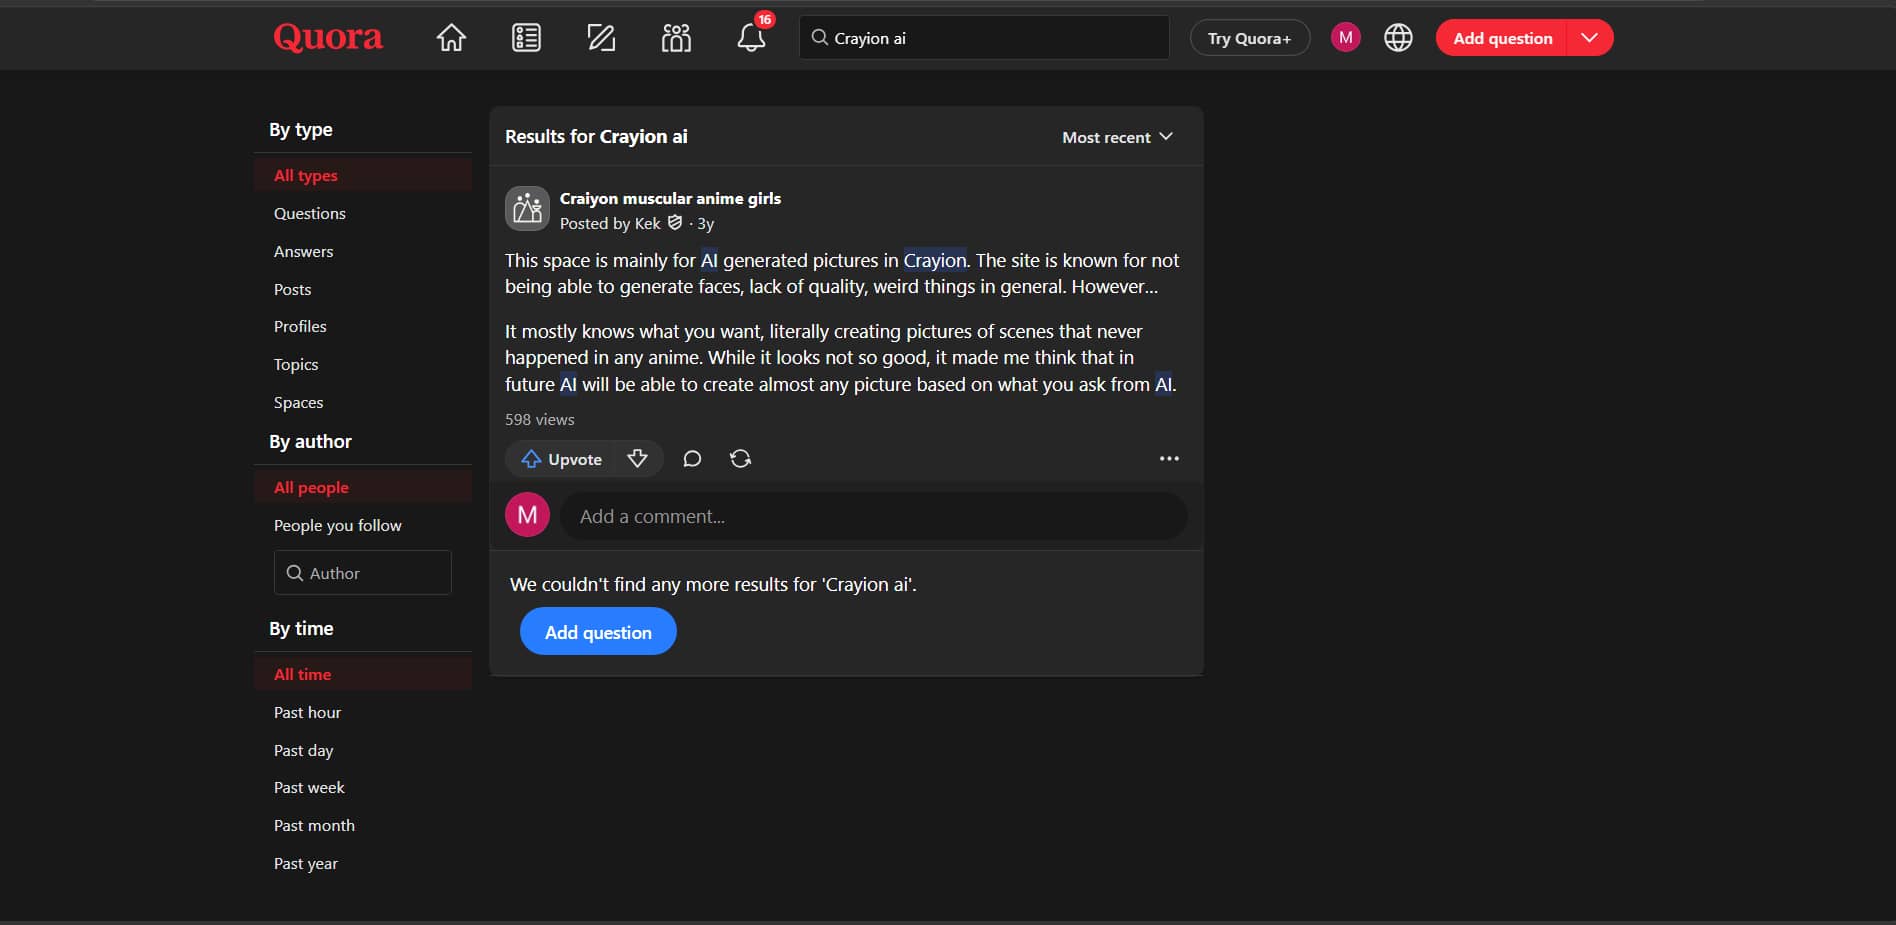Go to Quora home via the house icon
Image resolution: width=1896 pixels, height=925 pixels.
coord(451,38)
